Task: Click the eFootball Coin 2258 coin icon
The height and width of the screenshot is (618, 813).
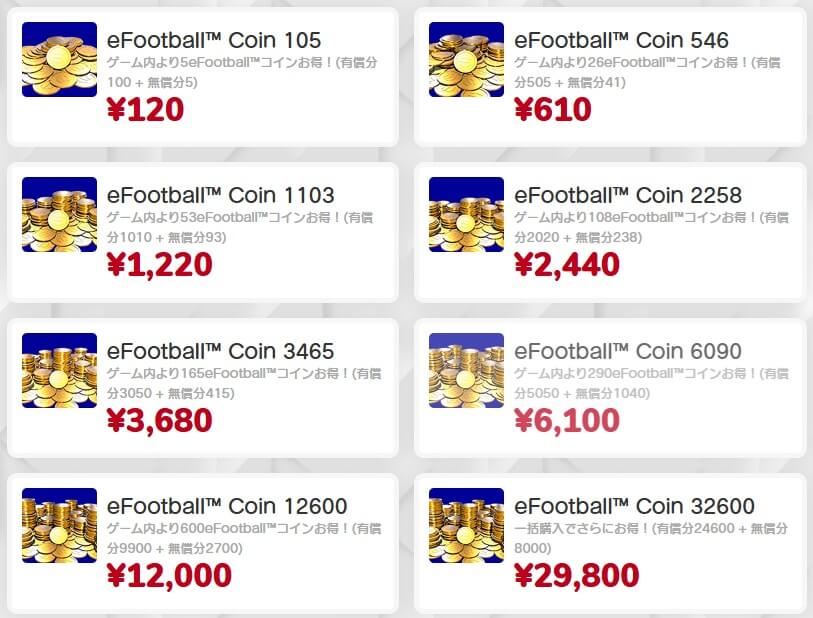Action: 466,215
